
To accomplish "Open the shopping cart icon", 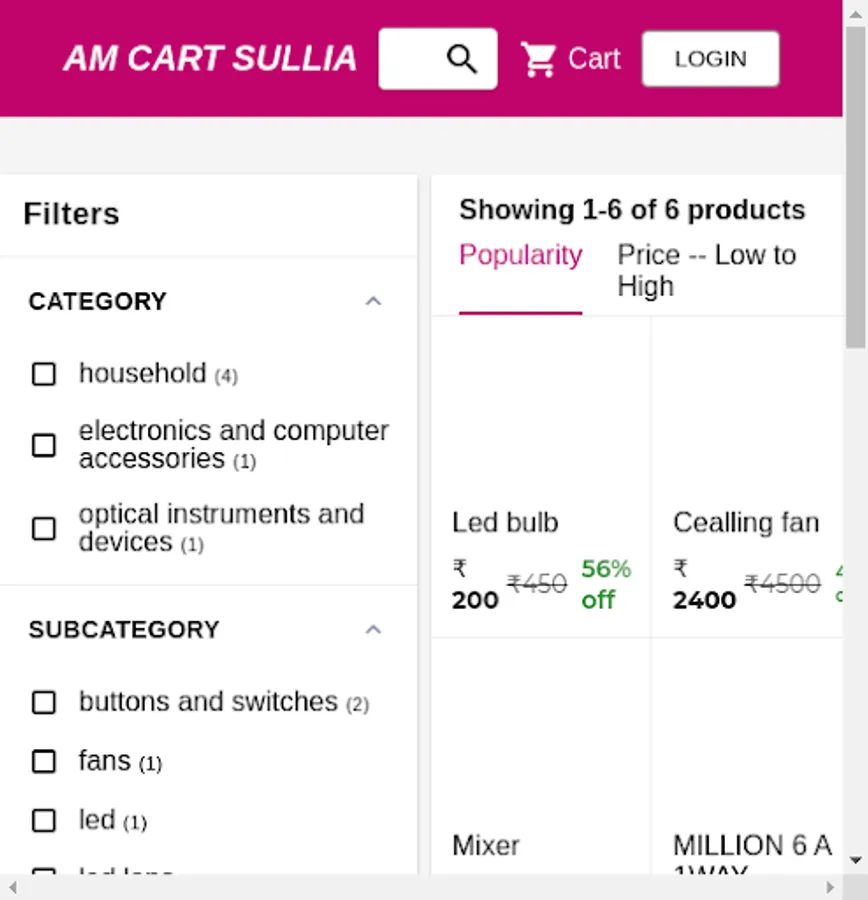I will [x=538, y=59].
